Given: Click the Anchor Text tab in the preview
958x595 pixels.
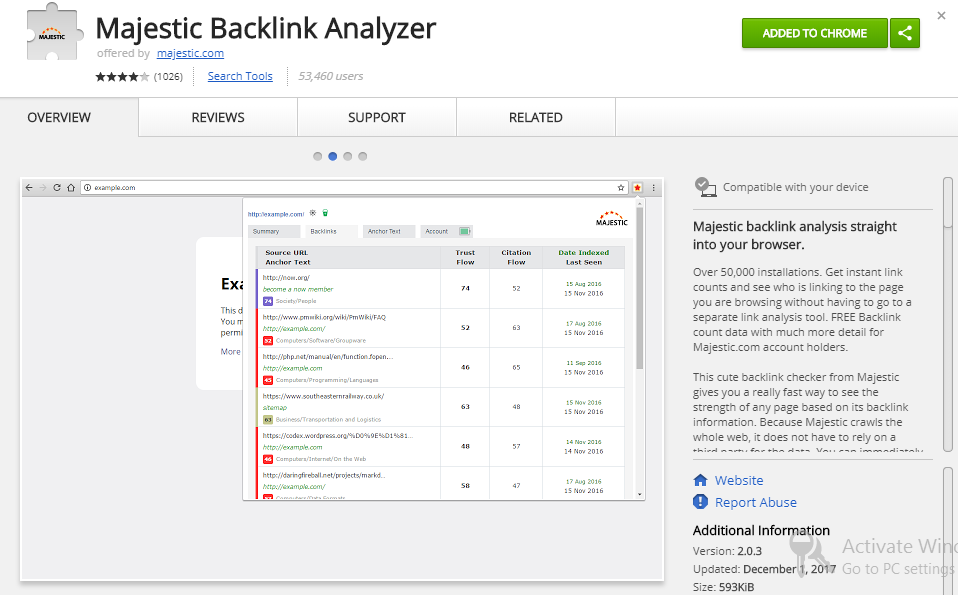Looking at the screenshot, I should [x=389, y=232].
